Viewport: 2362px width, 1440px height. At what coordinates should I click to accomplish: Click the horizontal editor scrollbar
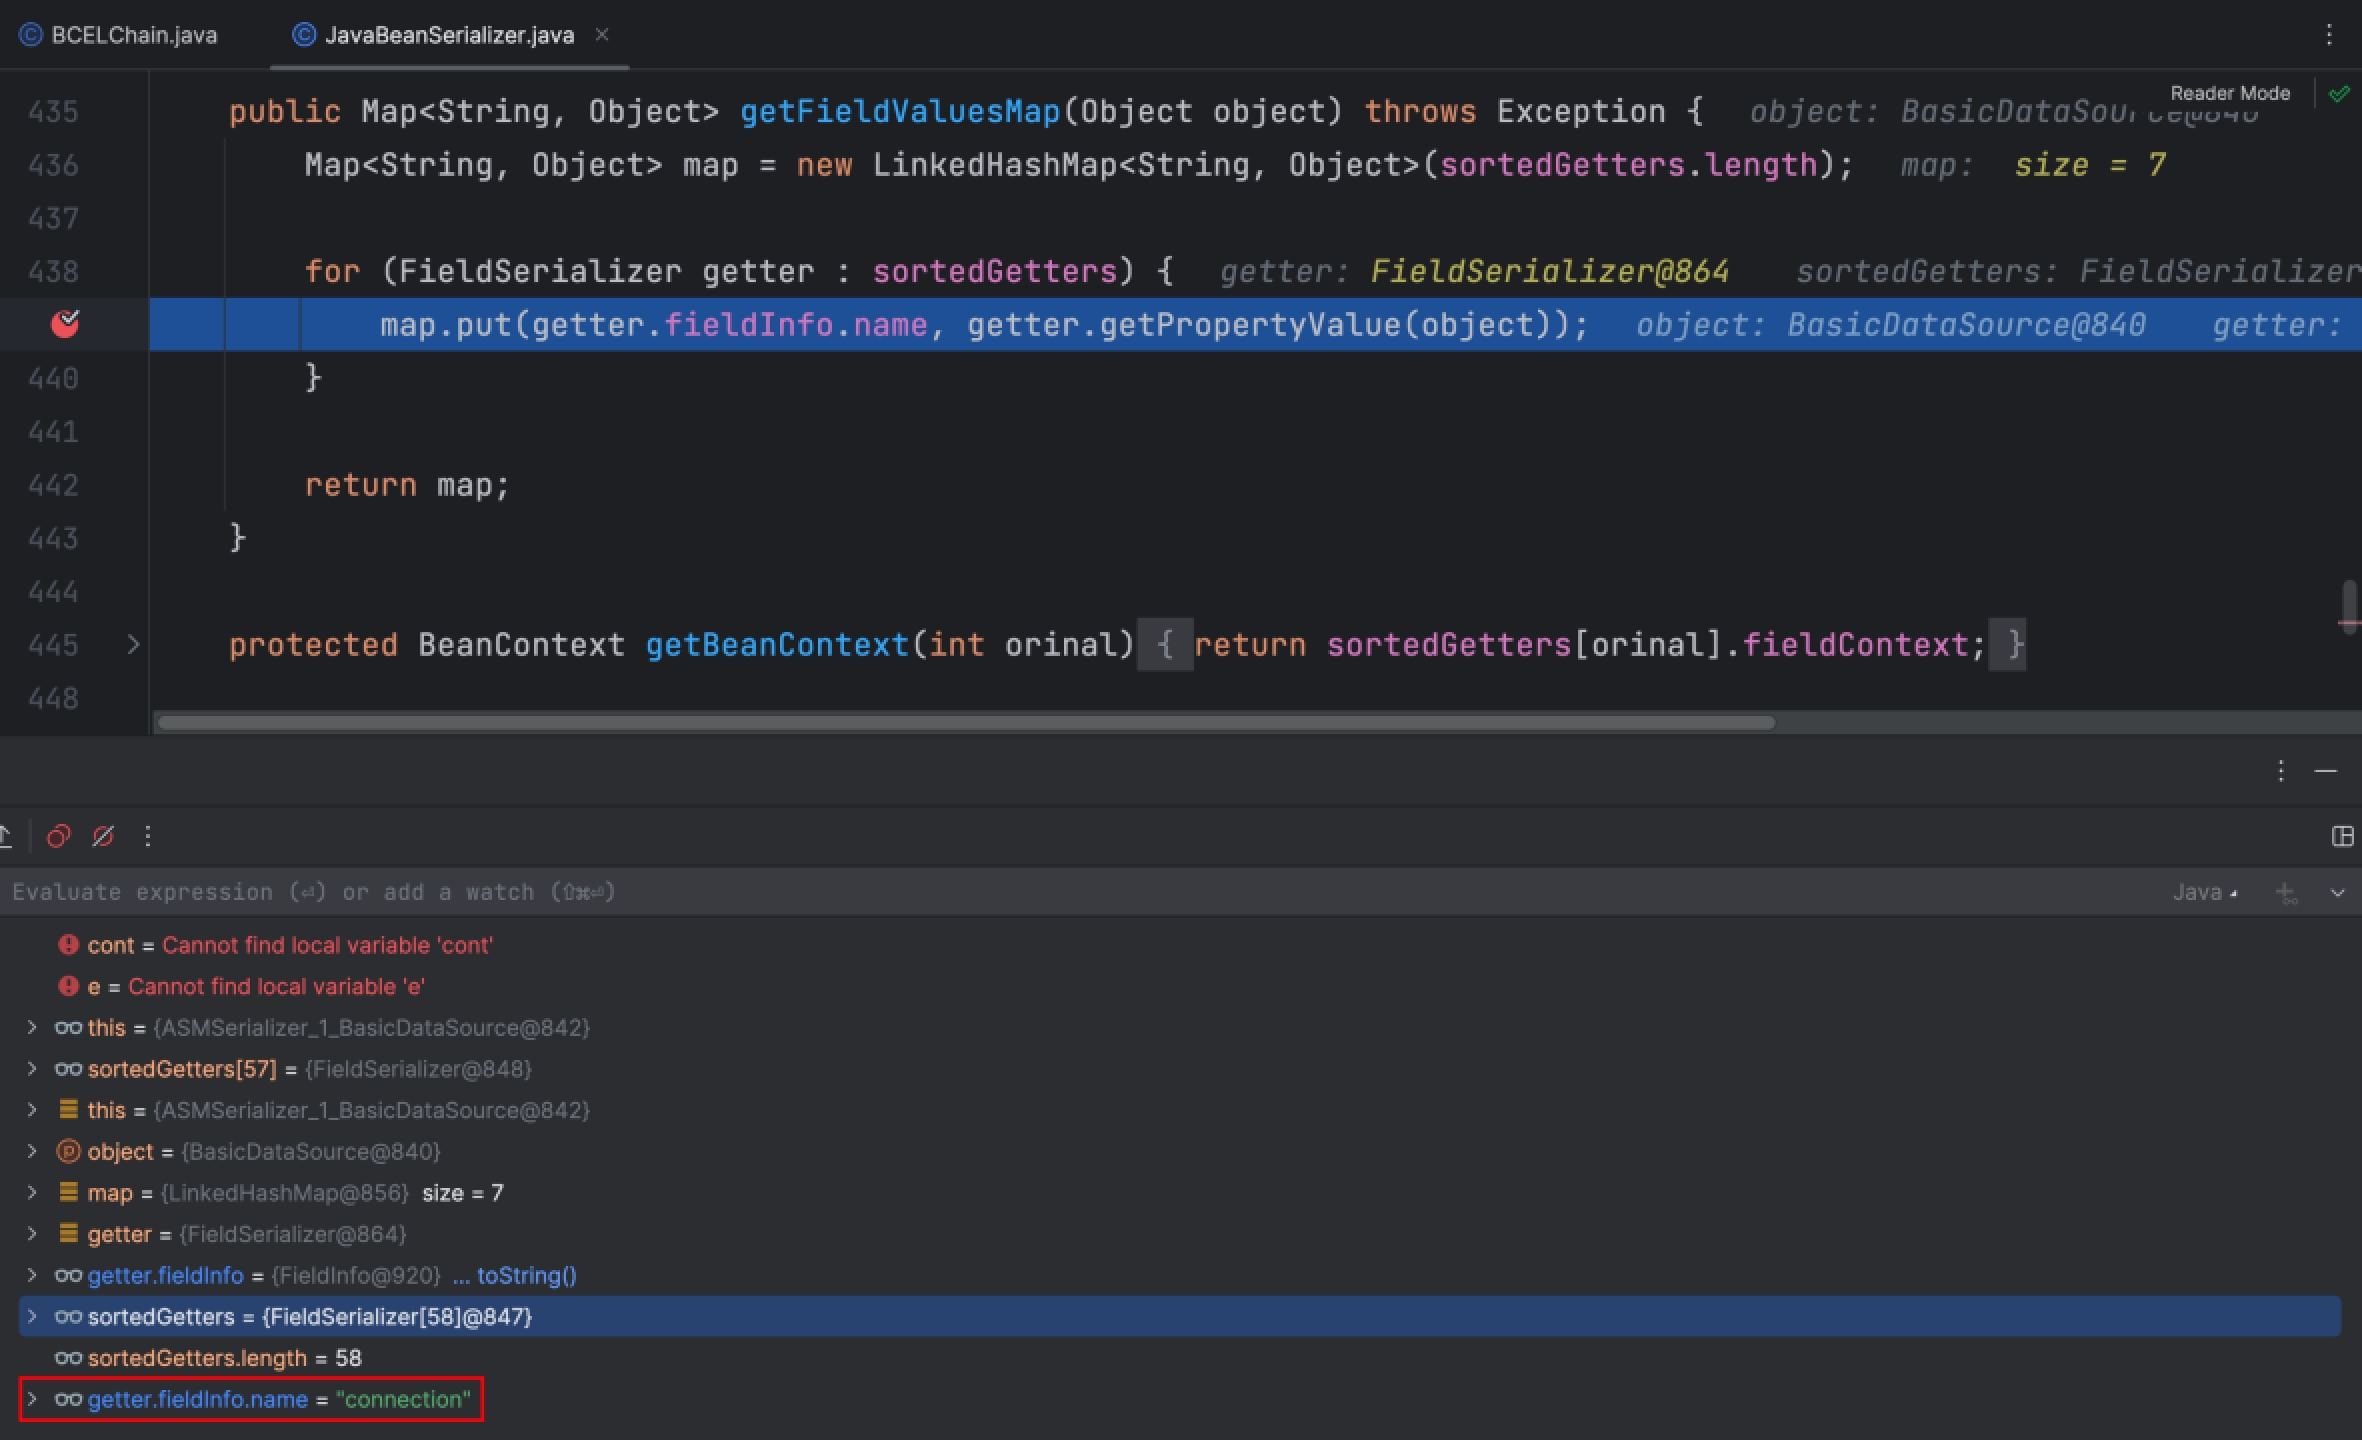tap(966, 722)
